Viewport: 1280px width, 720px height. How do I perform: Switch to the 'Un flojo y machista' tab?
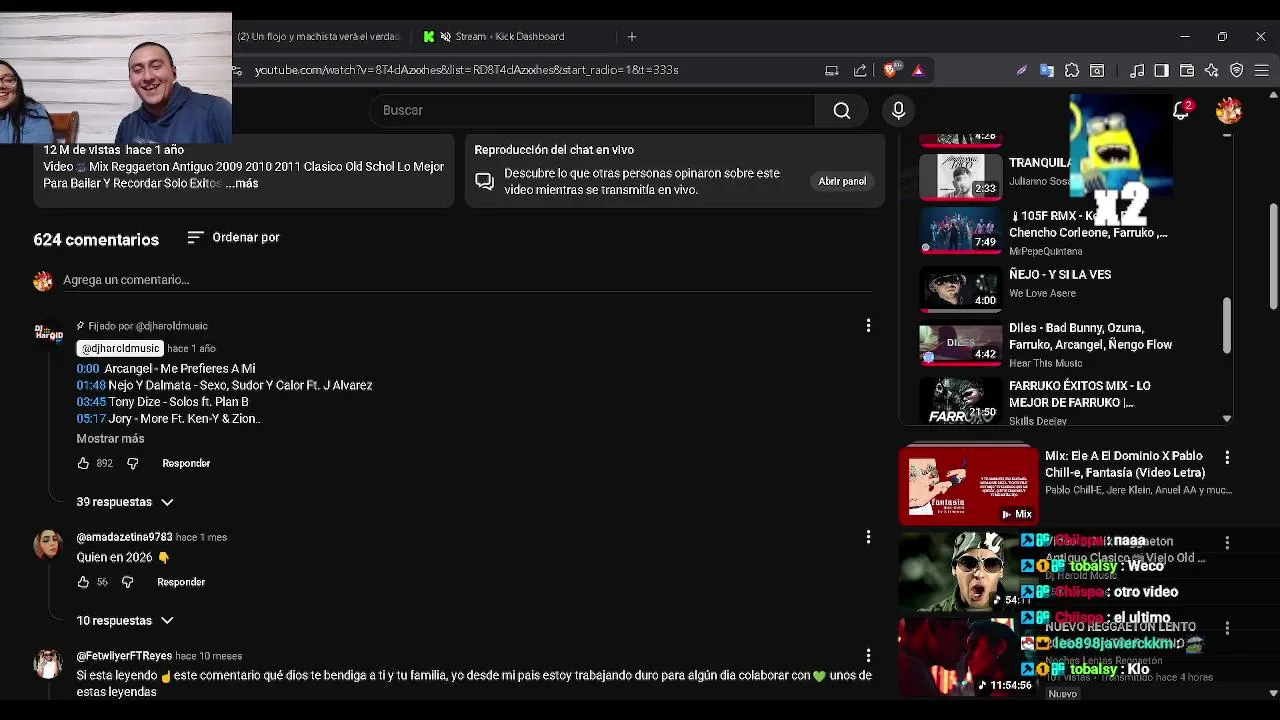(319, 36)
